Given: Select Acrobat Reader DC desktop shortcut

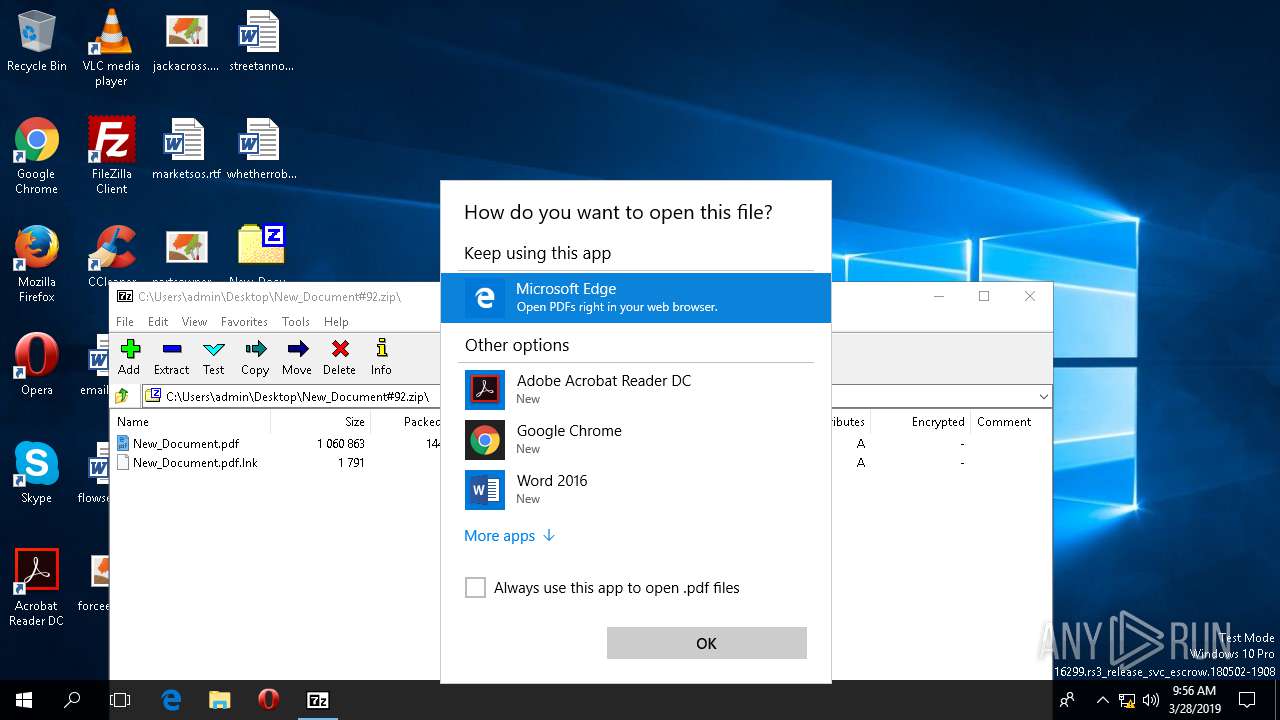Looking at the screenshot, I should pyautogui.click(x=37, y=588).
